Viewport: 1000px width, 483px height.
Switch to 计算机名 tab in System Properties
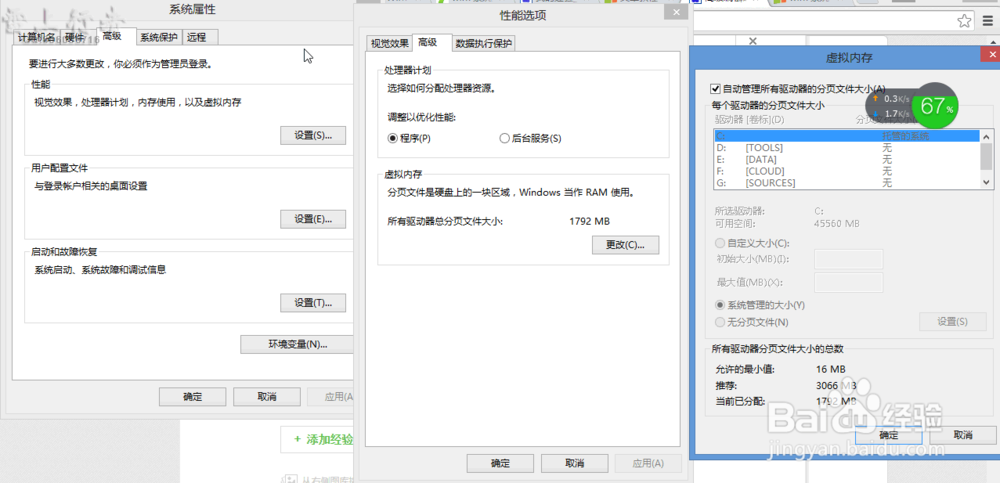point(36,38)
